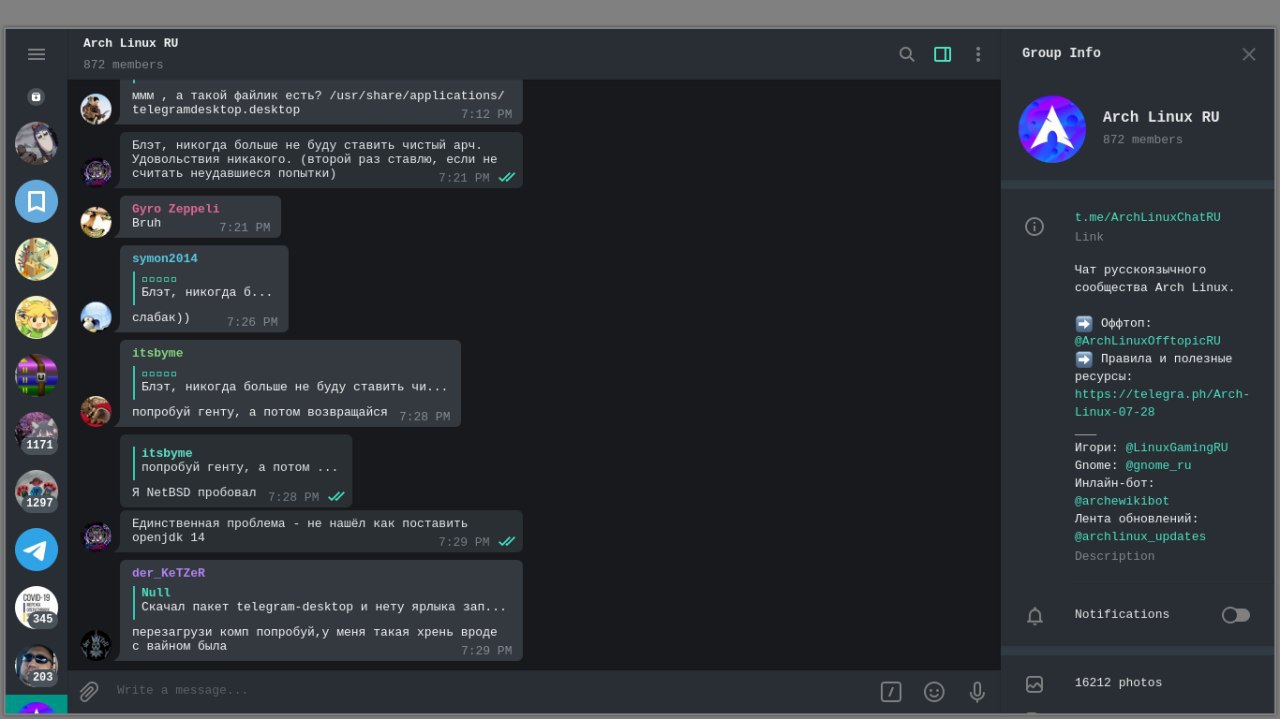Close the Group Info panel
This screenshot has width=1280, height=719.
1249,54
